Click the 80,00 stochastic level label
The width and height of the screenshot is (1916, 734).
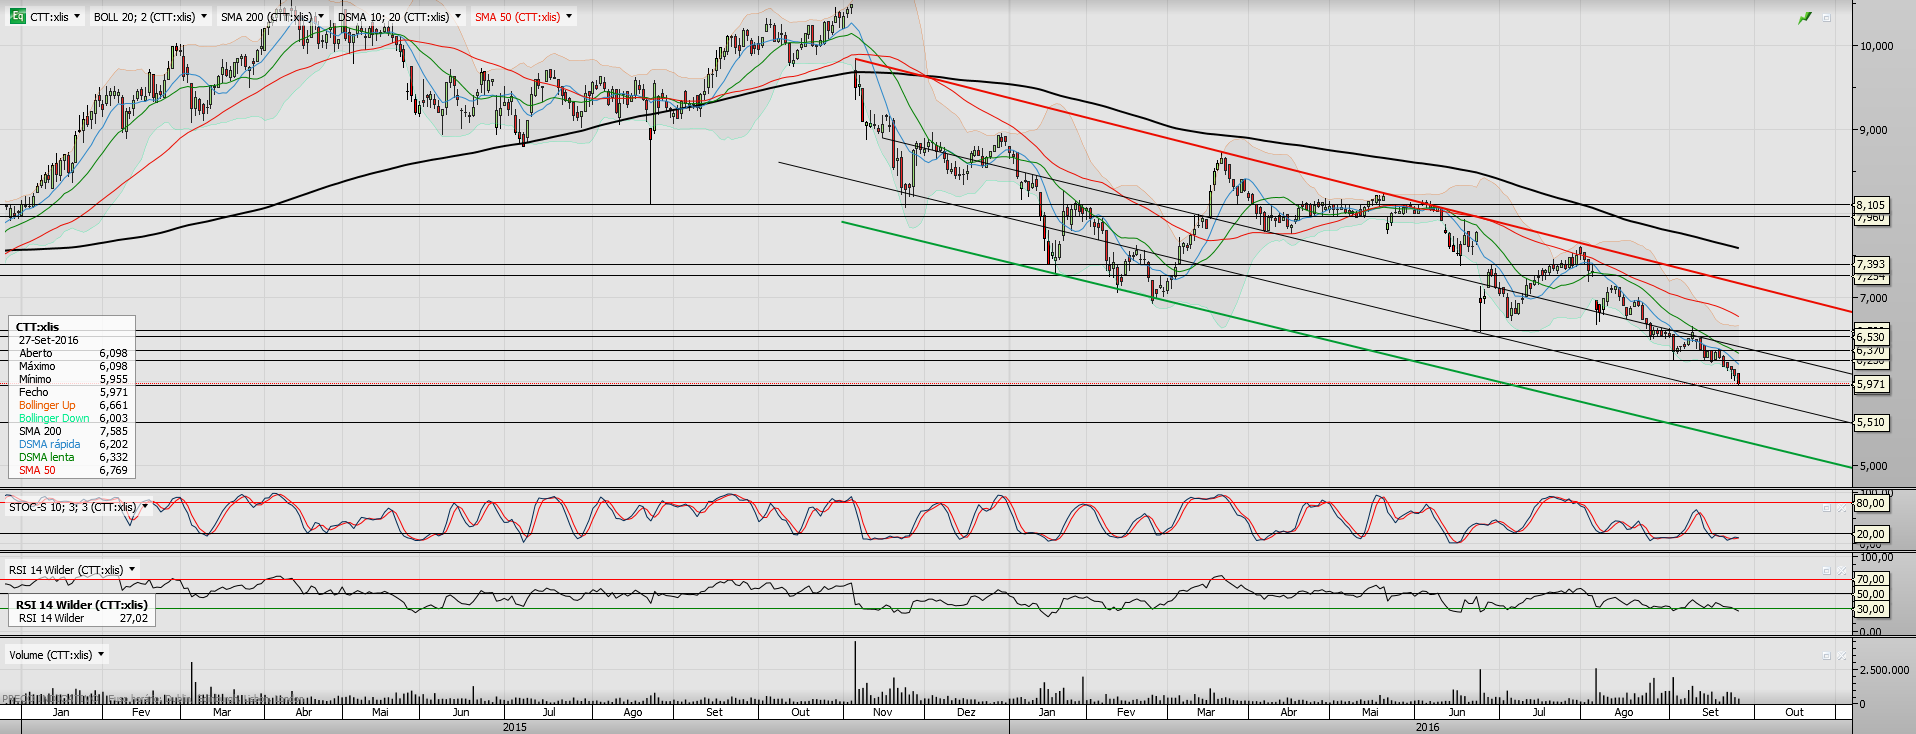pyautogui.click(x=1871, y=503)
